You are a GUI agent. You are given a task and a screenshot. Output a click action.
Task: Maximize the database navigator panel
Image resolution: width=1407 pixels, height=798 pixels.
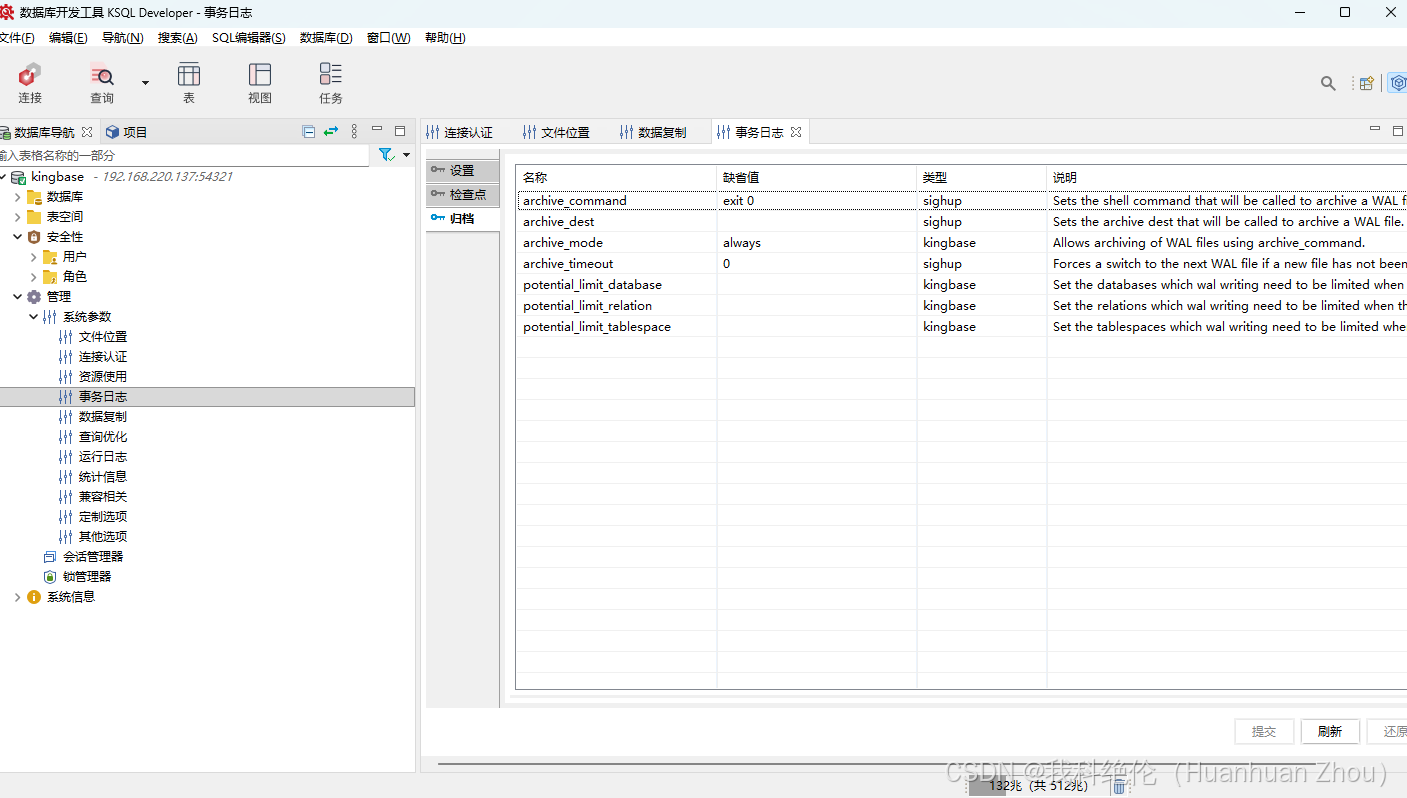[400, 130]
